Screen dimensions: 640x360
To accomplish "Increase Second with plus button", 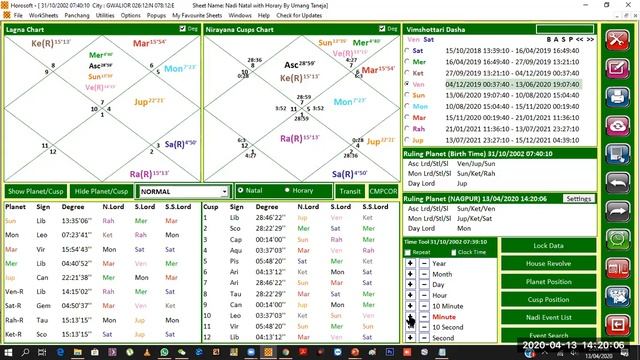I will (x=410, y=338).
